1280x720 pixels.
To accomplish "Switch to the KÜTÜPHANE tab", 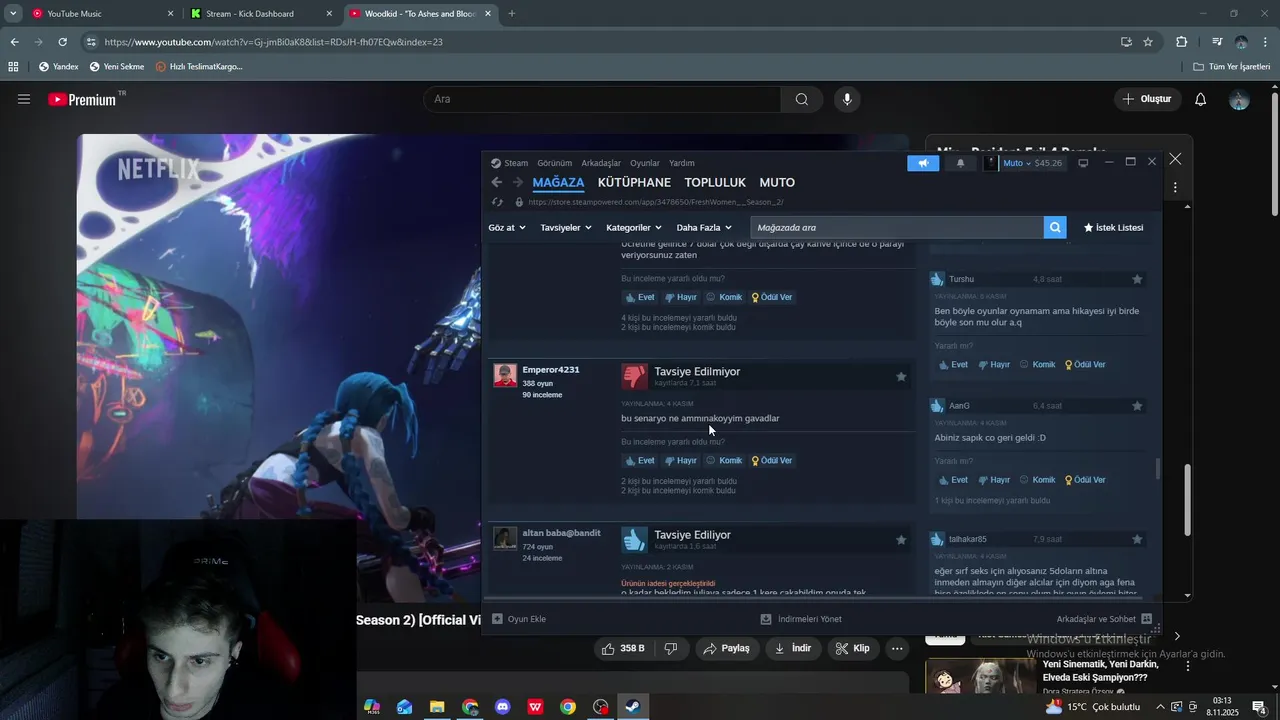I will 634,182.
